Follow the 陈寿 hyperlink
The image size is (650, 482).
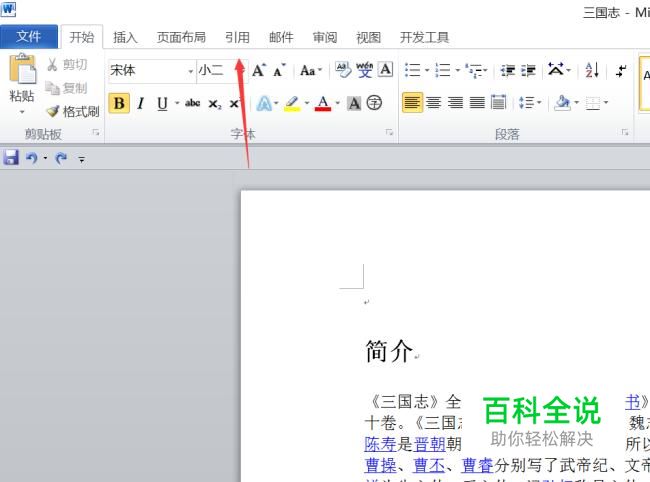point(380,444)
